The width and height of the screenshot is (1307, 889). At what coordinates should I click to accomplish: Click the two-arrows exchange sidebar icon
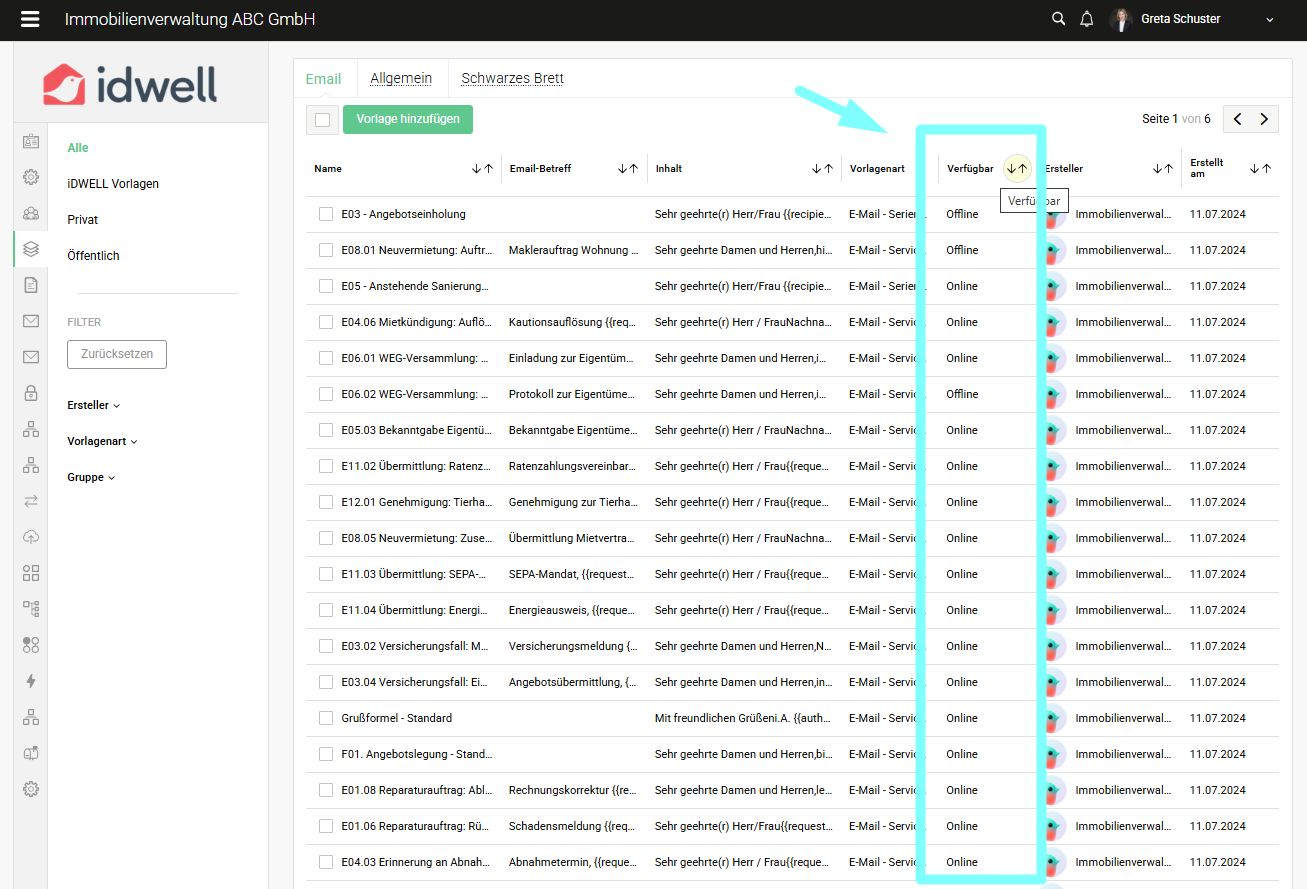pyautogui.click(x=31, y=501)
